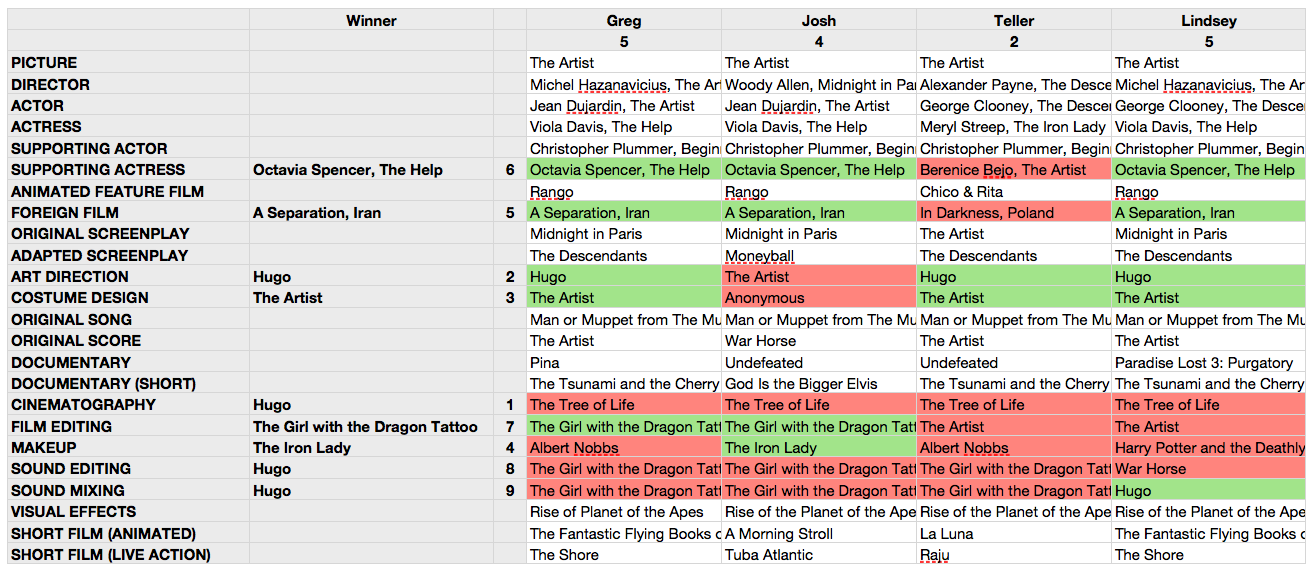Select Josh's War Horse original score cell
Screen dimensions: 1314x576
point(819,341)
